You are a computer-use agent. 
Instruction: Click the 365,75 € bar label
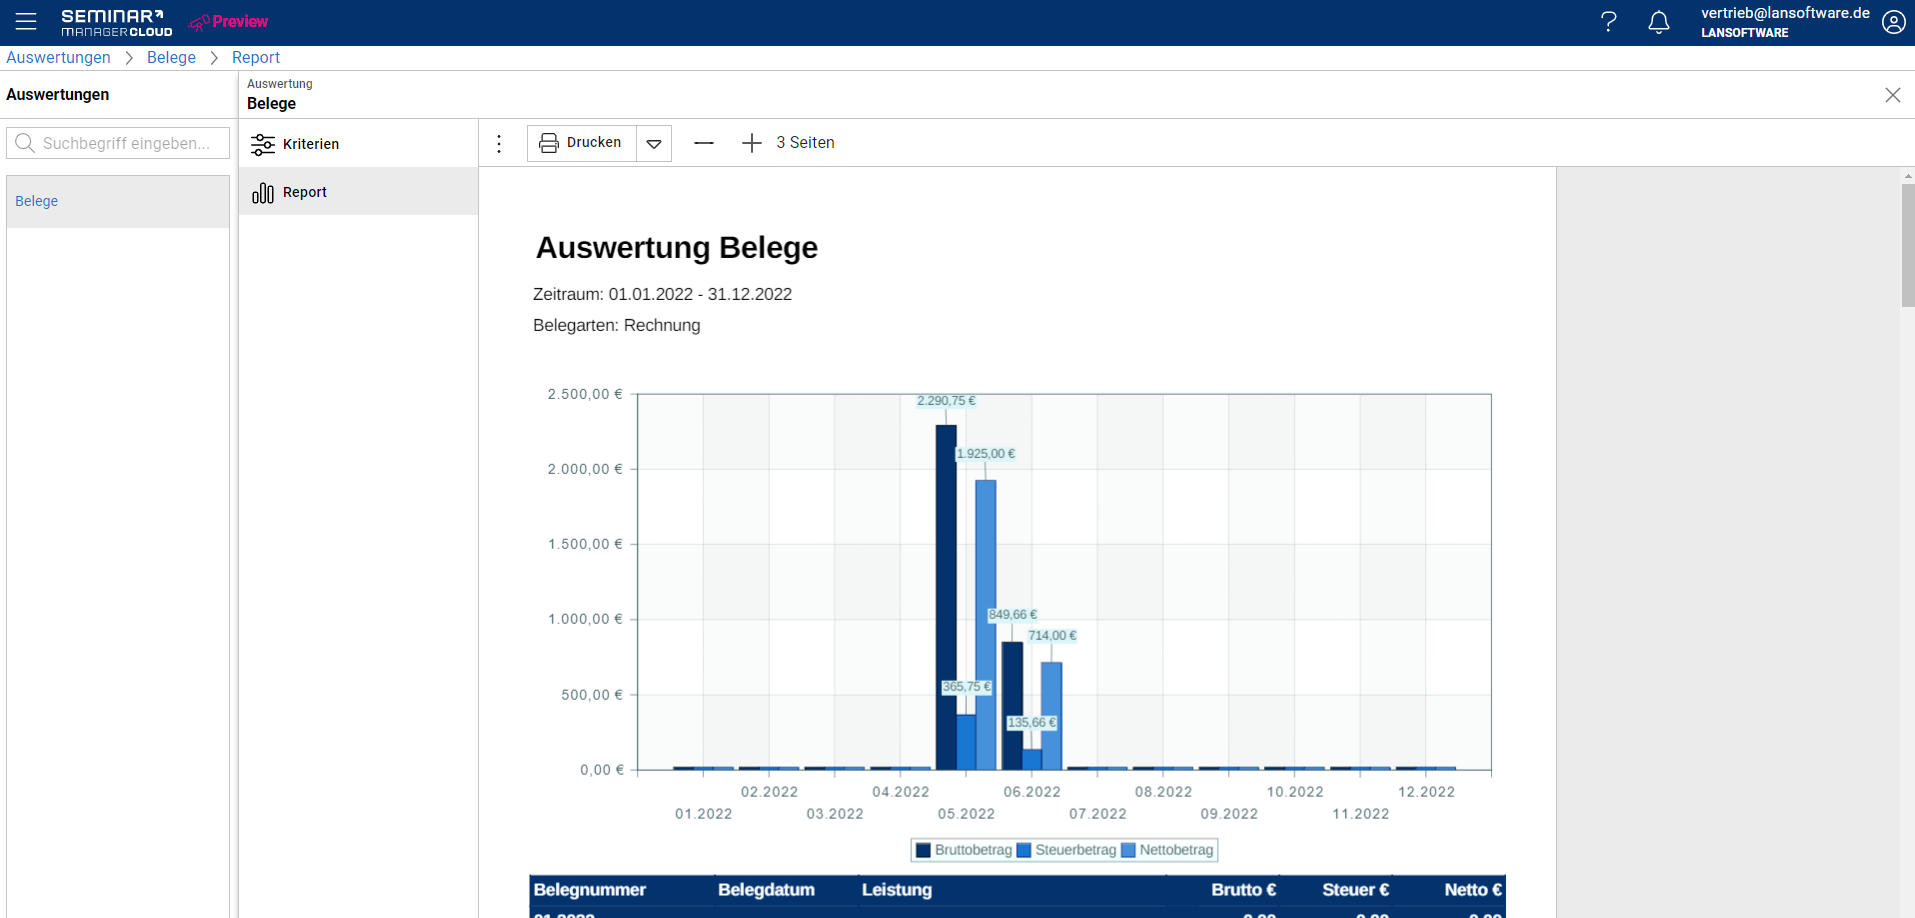pos(967,687)
